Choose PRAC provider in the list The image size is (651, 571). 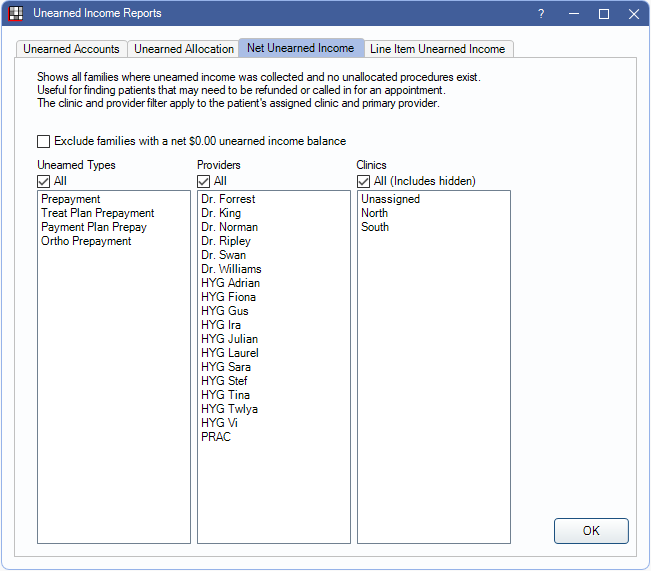215,437
